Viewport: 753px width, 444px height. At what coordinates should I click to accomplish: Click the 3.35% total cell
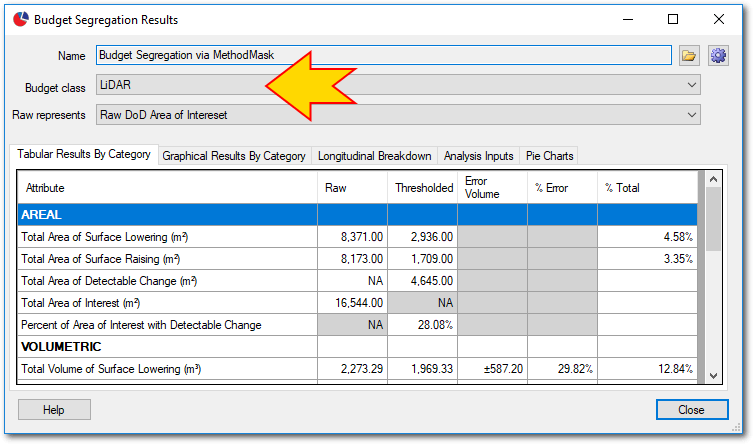647,259
